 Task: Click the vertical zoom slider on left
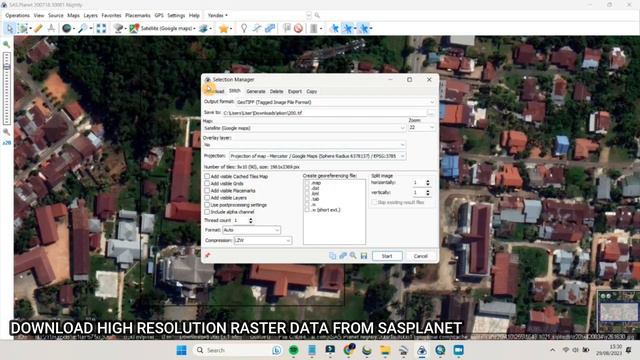click(x=7, y=88)
